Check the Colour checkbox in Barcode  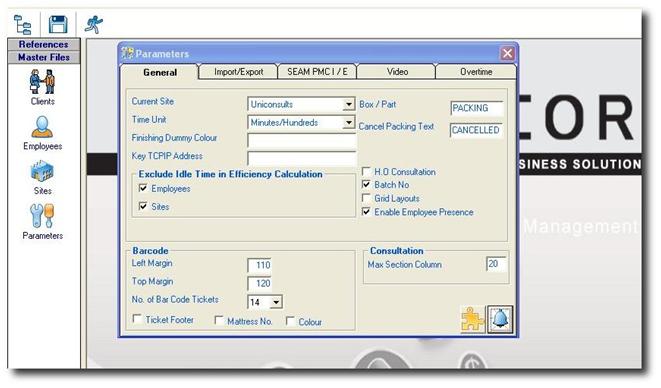coord(290,321)
